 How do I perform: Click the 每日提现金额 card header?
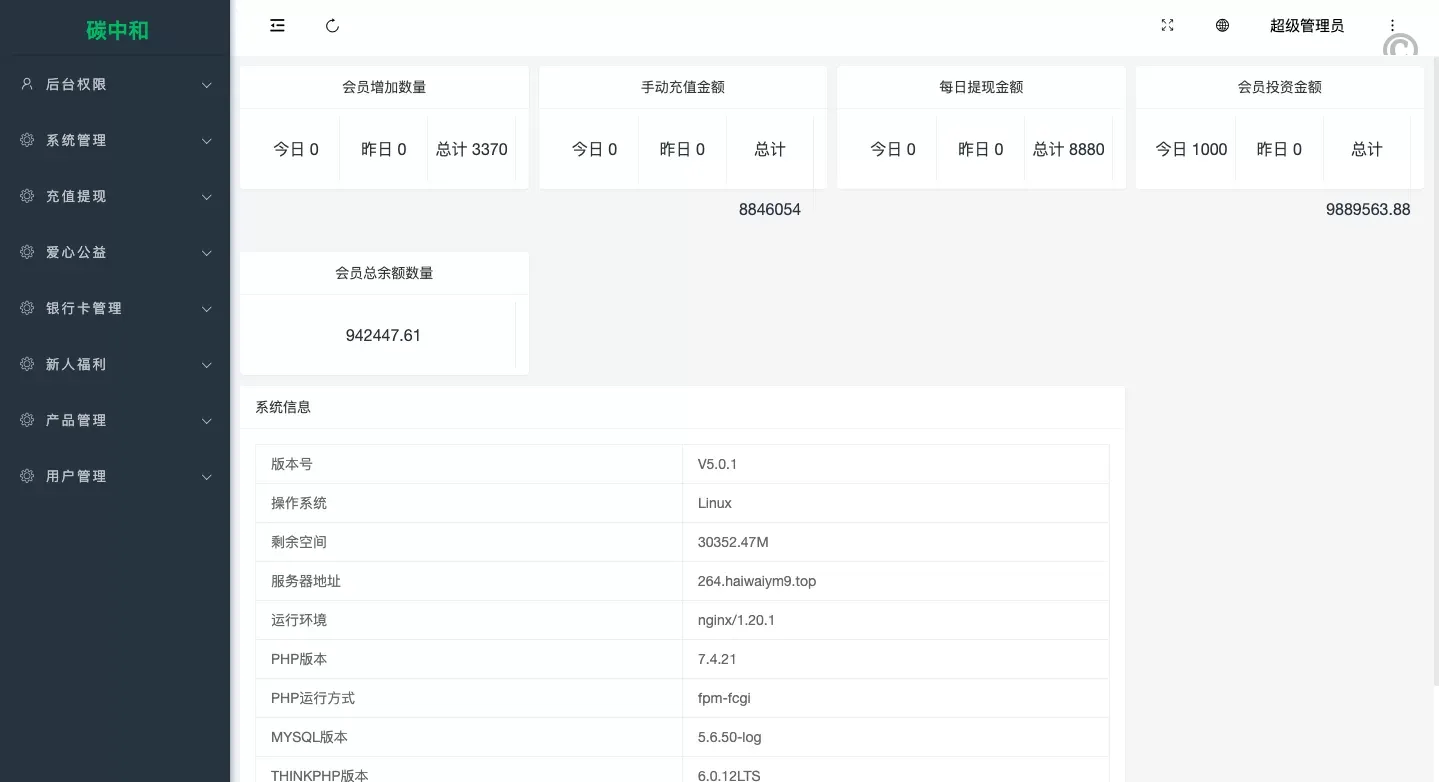980,87
